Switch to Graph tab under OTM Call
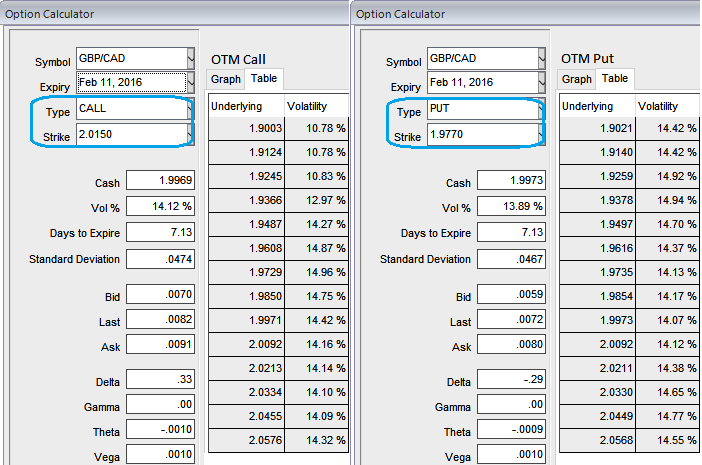Viewport: 702px width, 465px height. point(227,79)
